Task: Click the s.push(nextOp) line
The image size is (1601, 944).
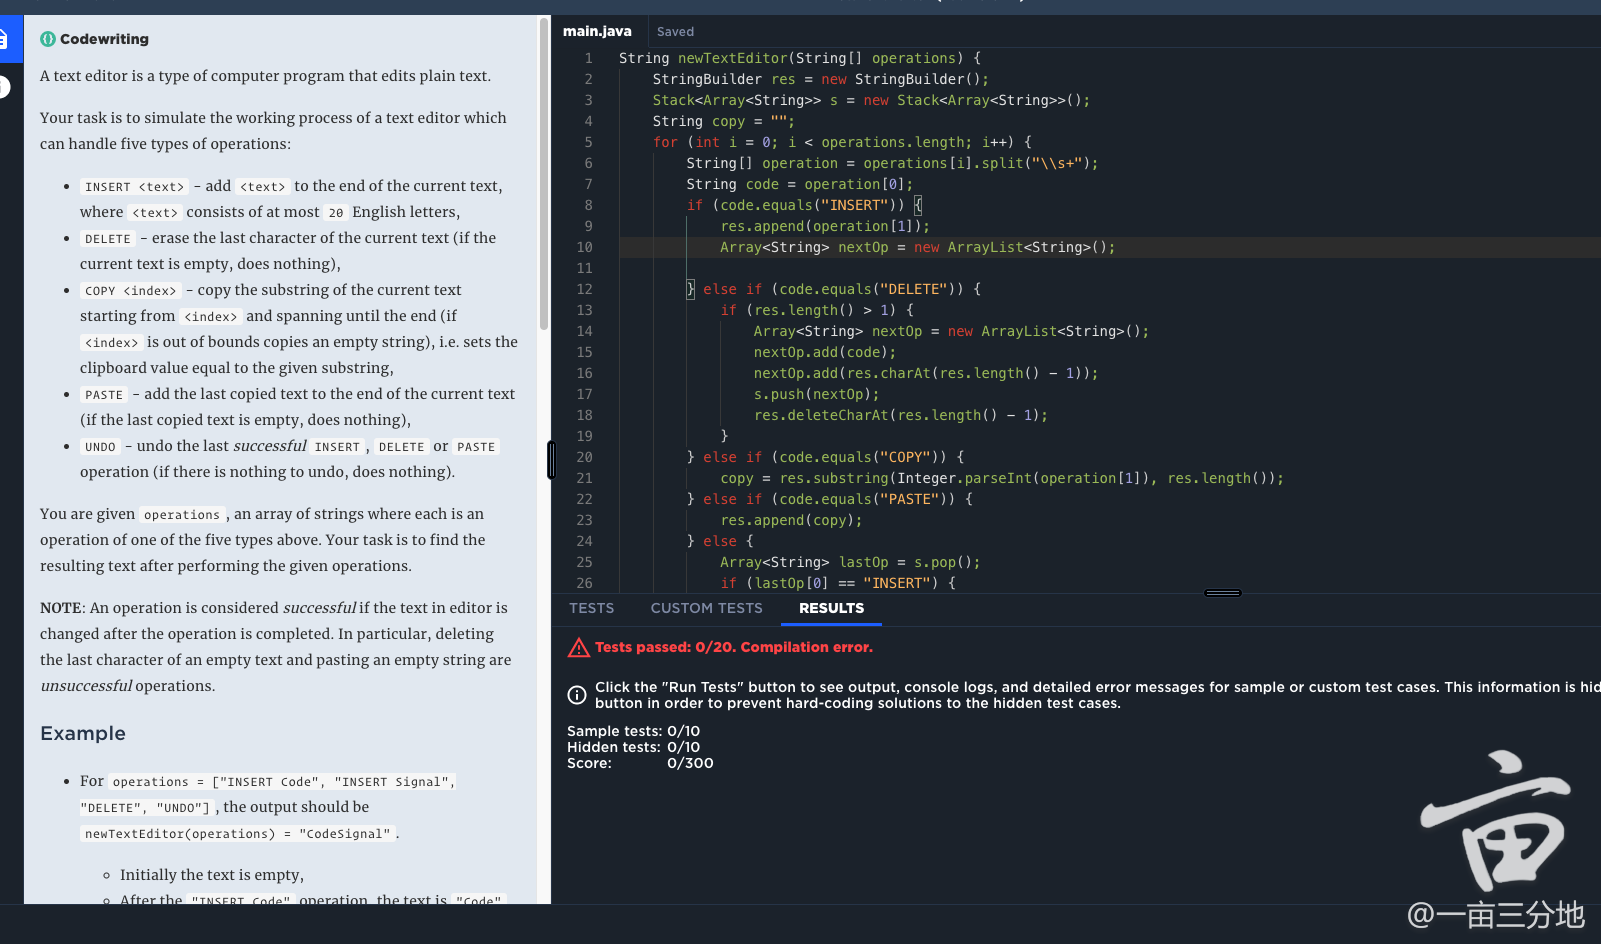Action: [x=817, y=394]
